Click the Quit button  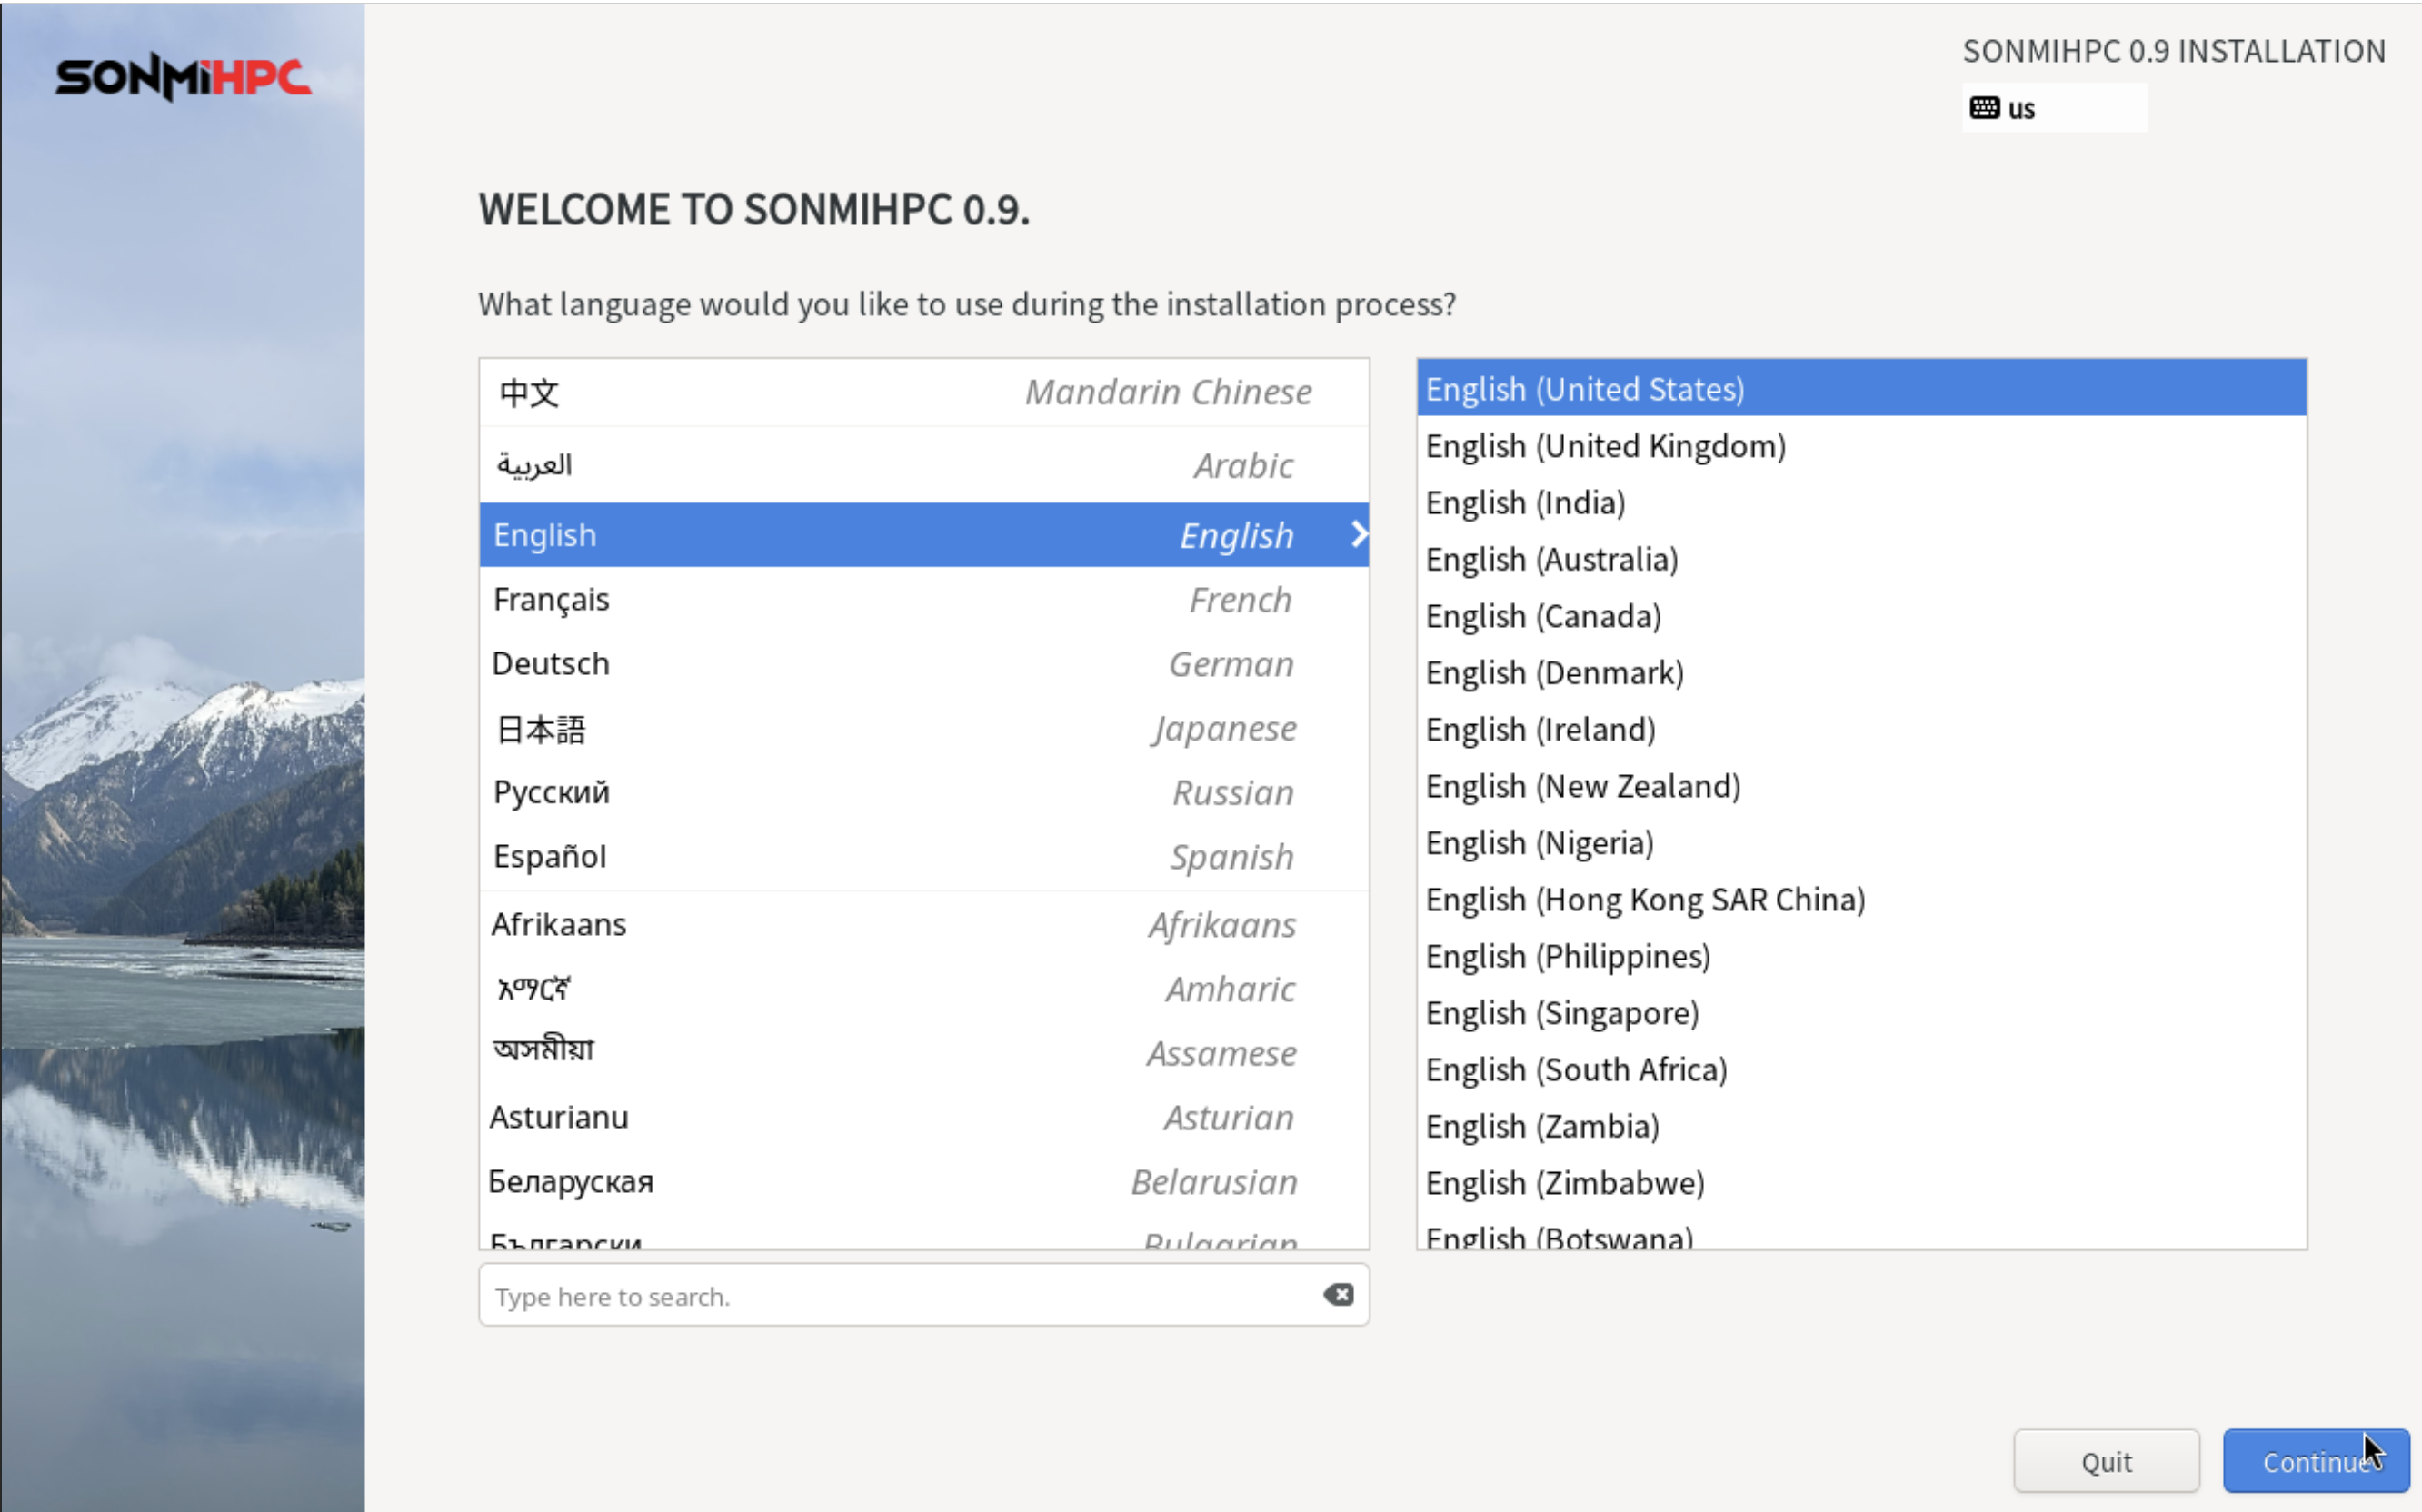[2106, 1462]
